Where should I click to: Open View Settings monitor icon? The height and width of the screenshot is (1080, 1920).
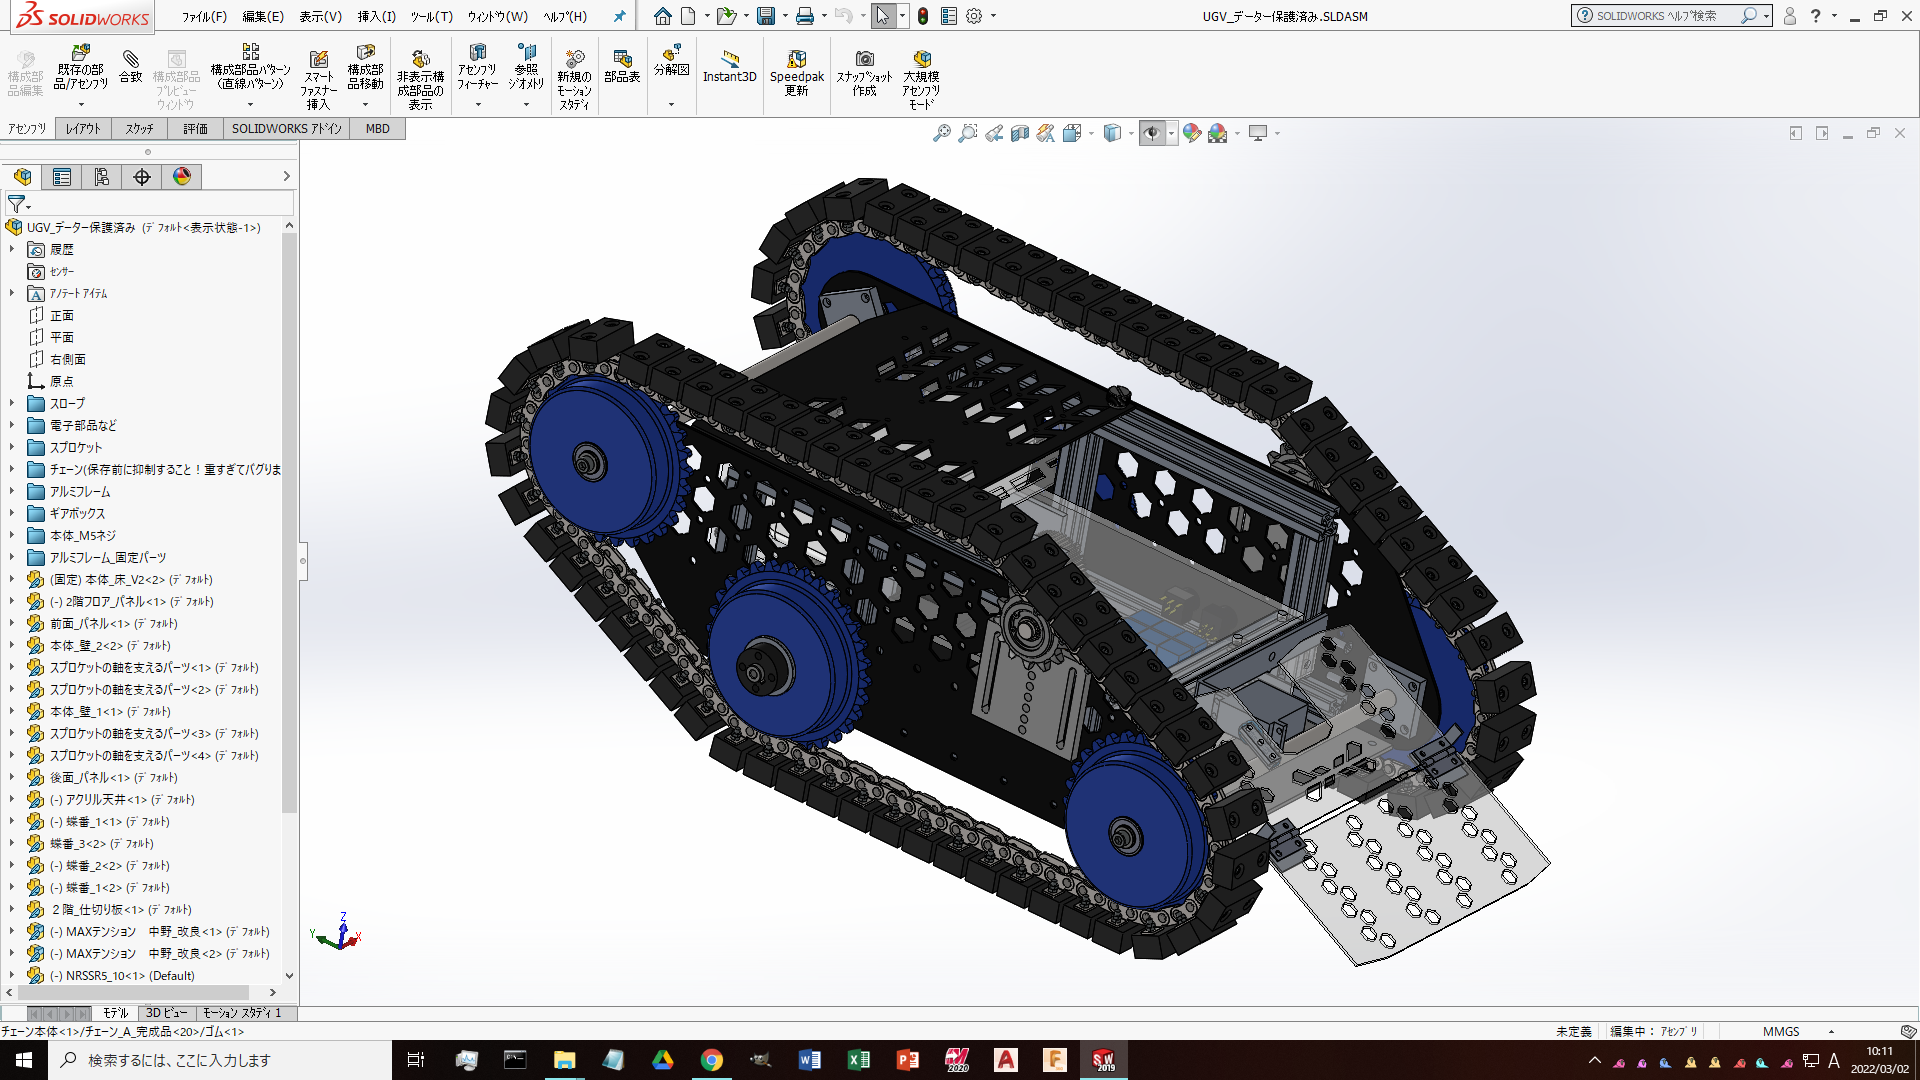[1258, 133]
